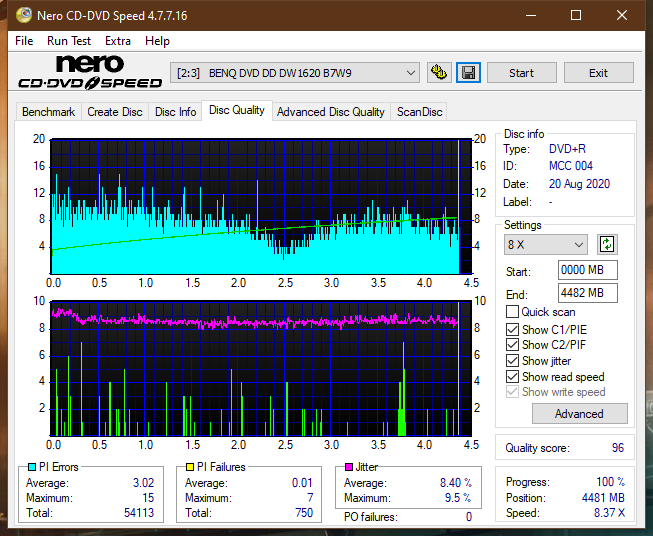The height and width of the screenshot is (536, 653).
Task: Click the Nero app icon in title bar
Action: pos(24,15)
